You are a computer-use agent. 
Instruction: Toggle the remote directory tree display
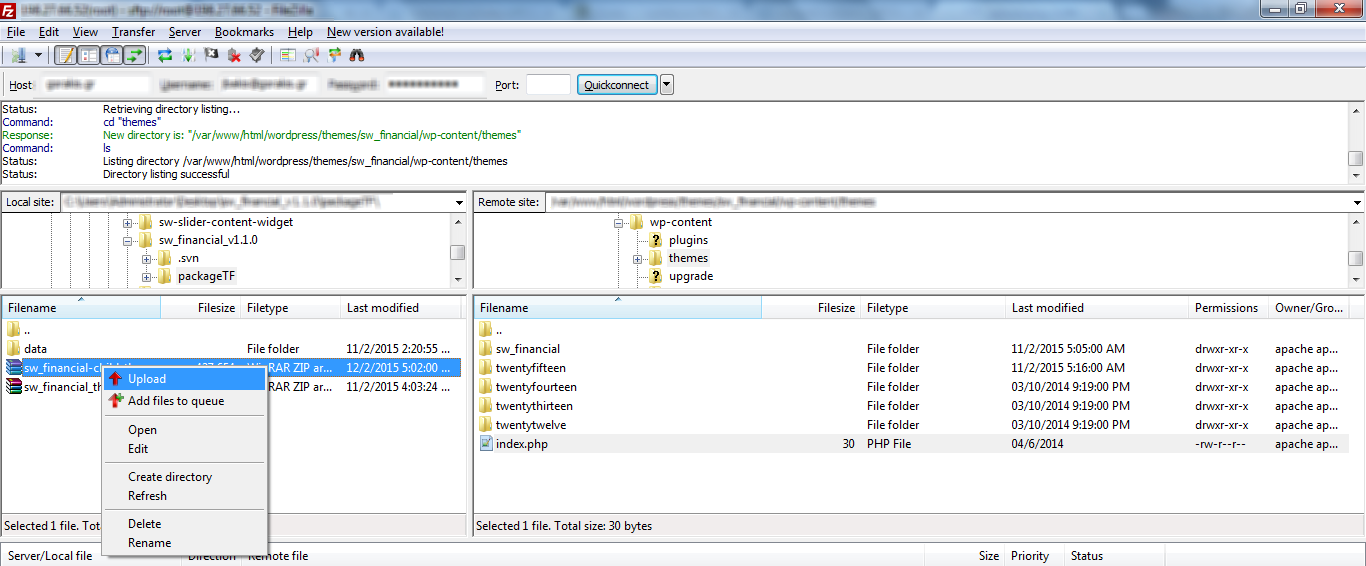[112, 55]
